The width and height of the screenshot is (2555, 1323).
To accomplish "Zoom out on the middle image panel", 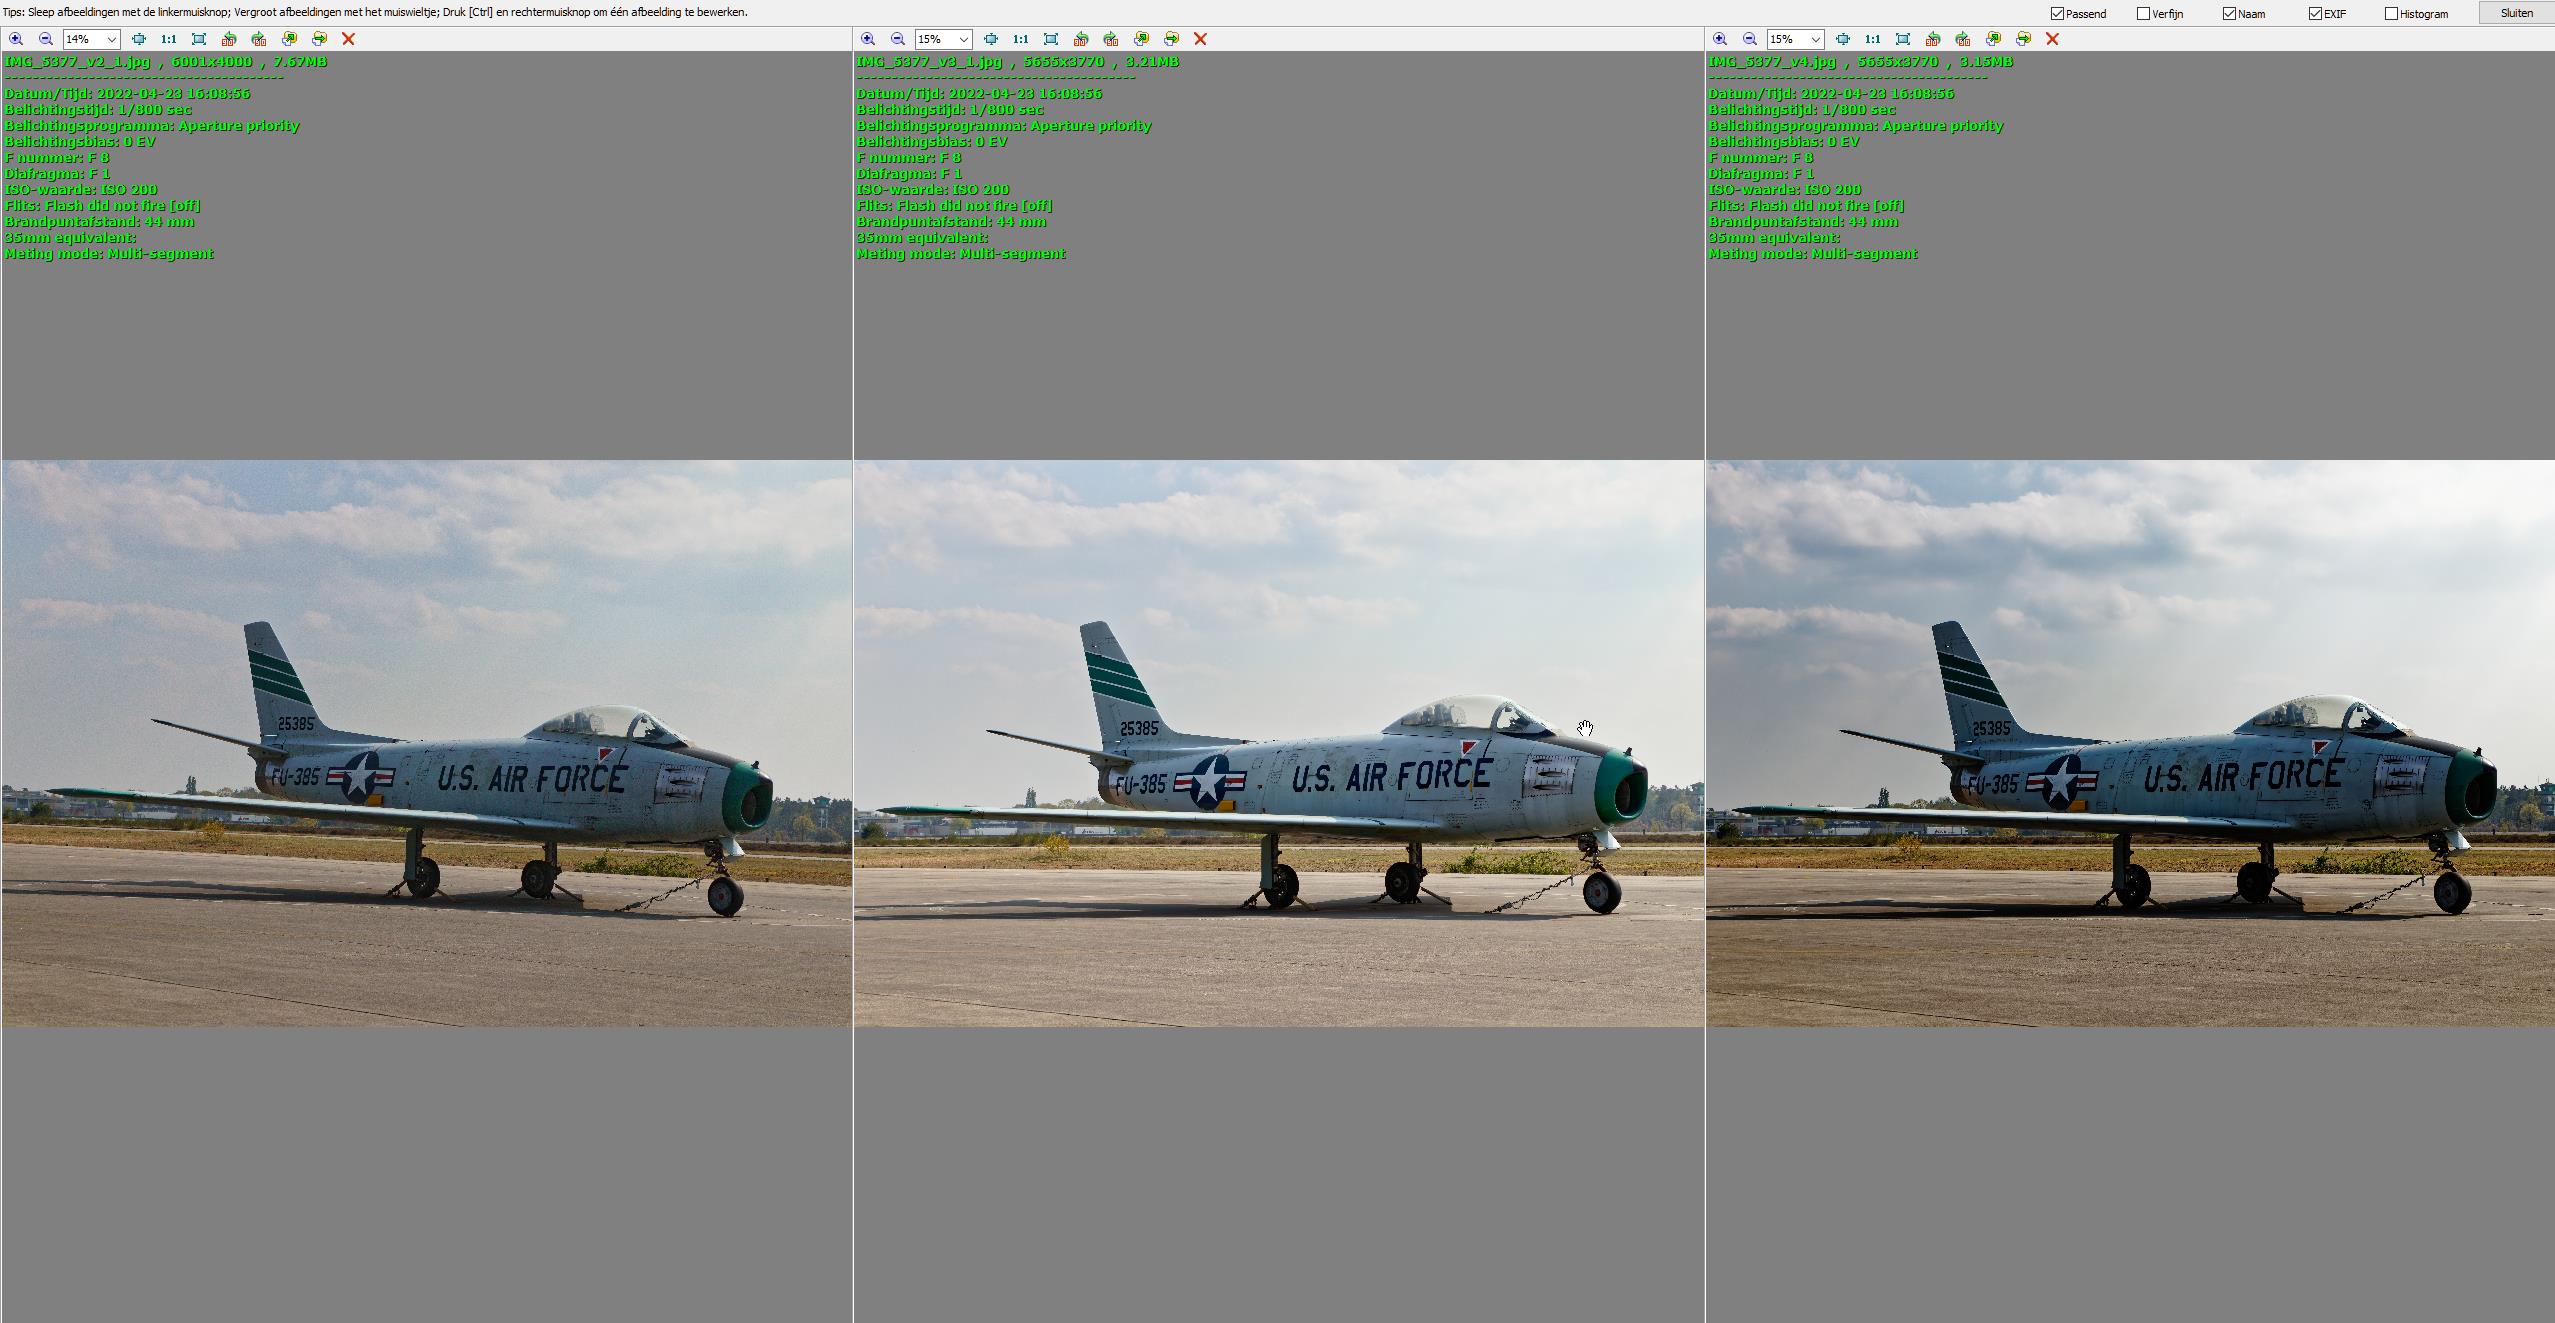I will tap(898, 39).
